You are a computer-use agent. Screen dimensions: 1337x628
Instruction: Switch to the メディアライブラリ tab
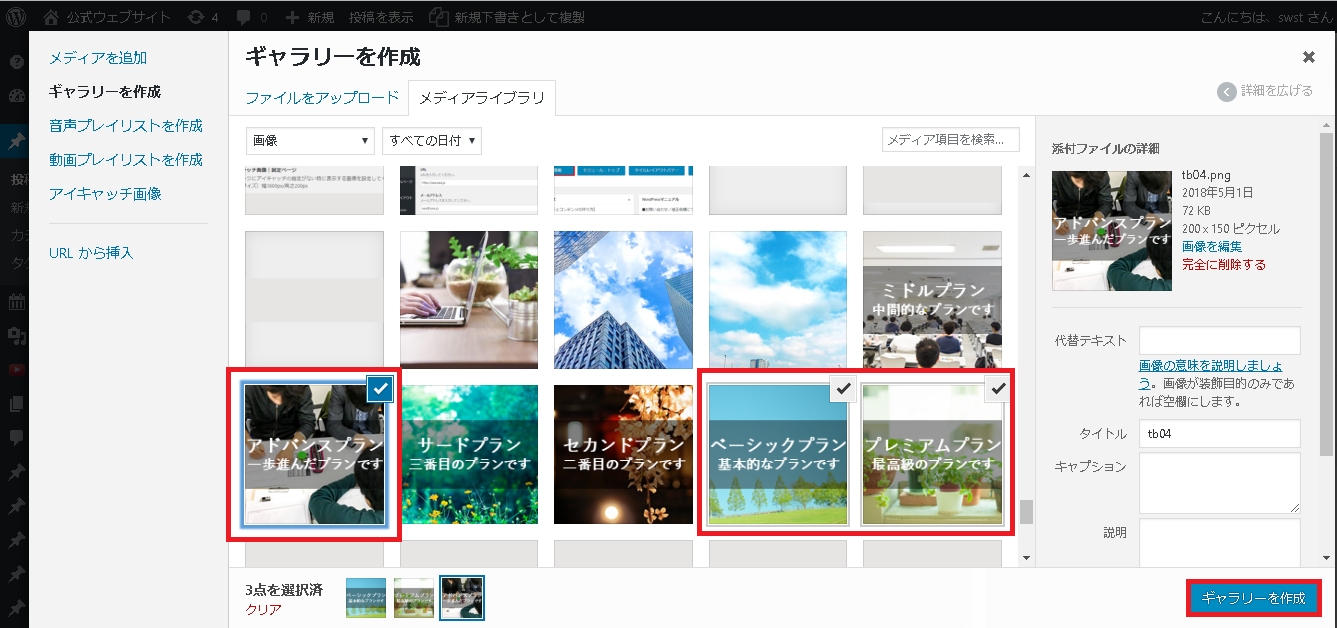click(x=482, y=98)
